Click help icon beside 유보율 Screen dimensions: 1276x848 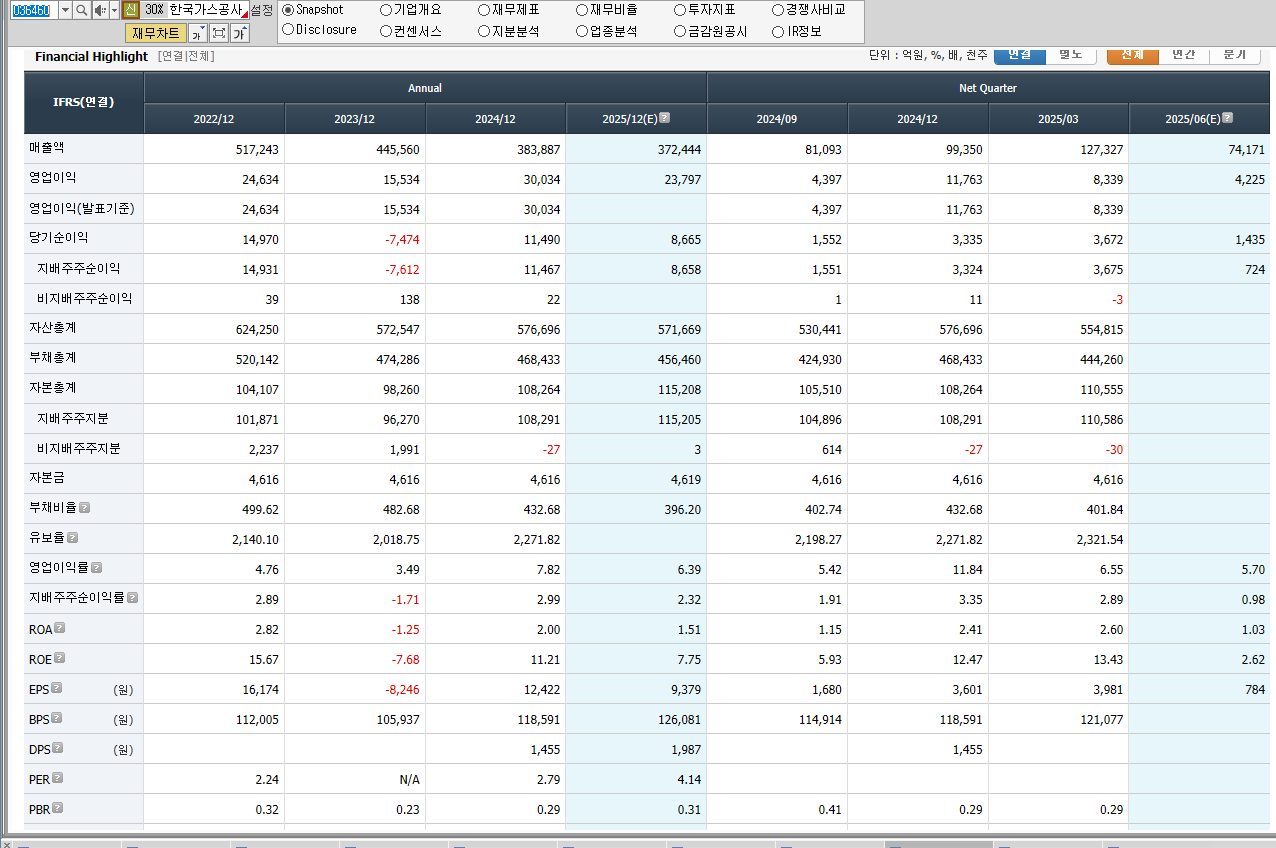point(72,538)
